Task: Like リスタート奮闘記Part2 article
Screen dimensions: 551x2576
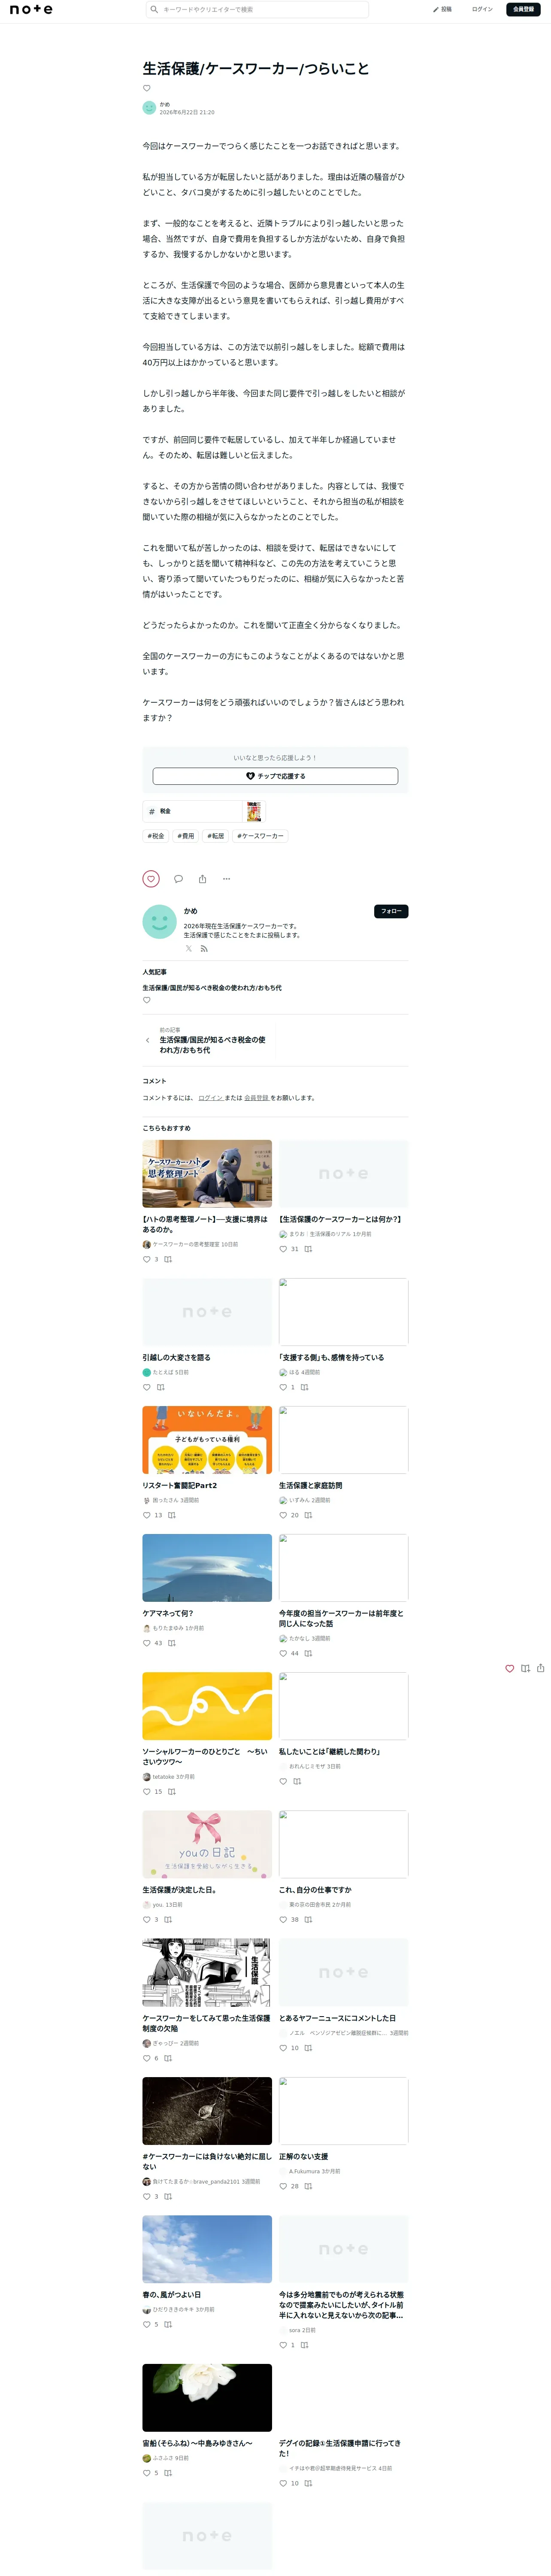Action: [147, 1515]
